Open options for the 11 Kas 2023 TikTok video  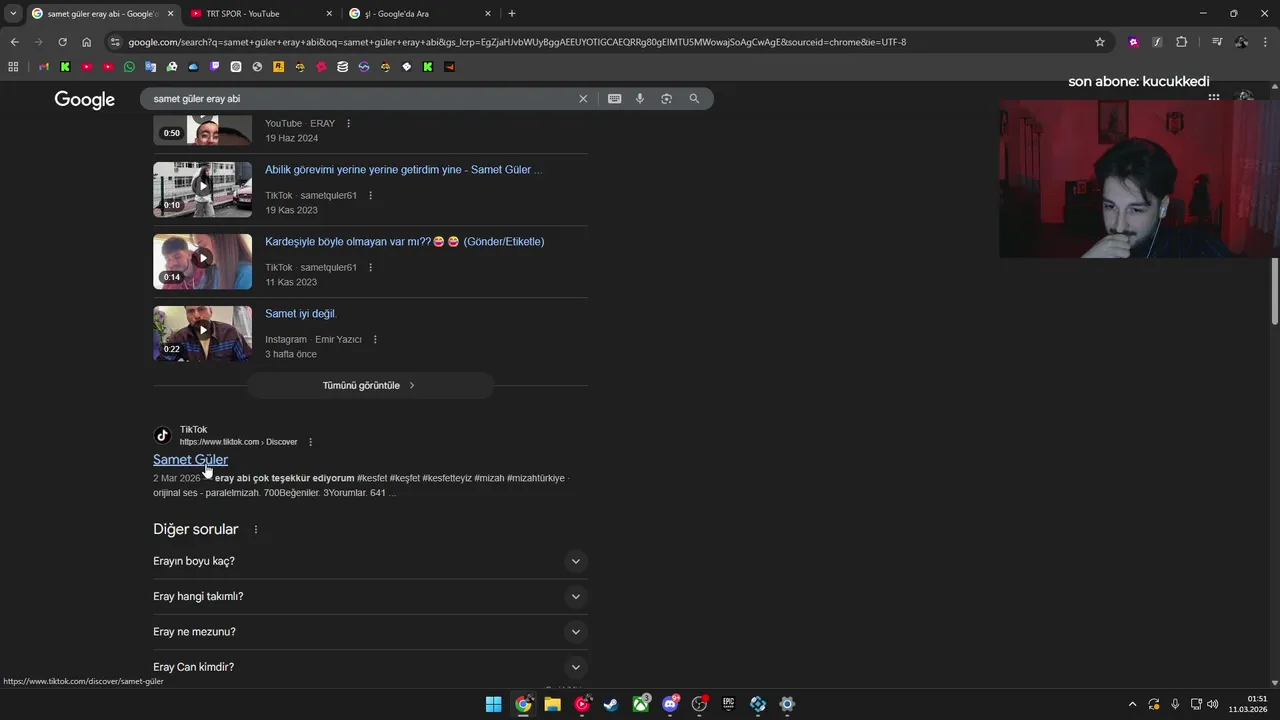pos(370,268)
